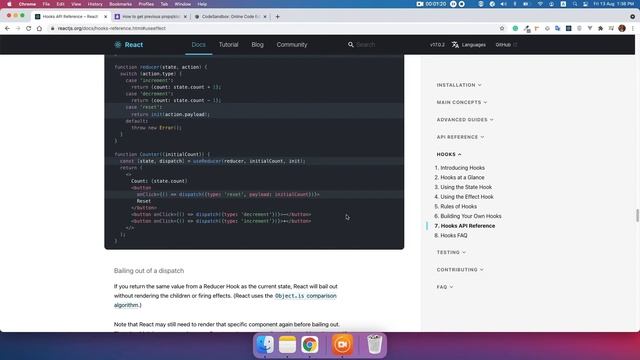
Task: Go back with the browser back arrow
Action: pos(7,28)
